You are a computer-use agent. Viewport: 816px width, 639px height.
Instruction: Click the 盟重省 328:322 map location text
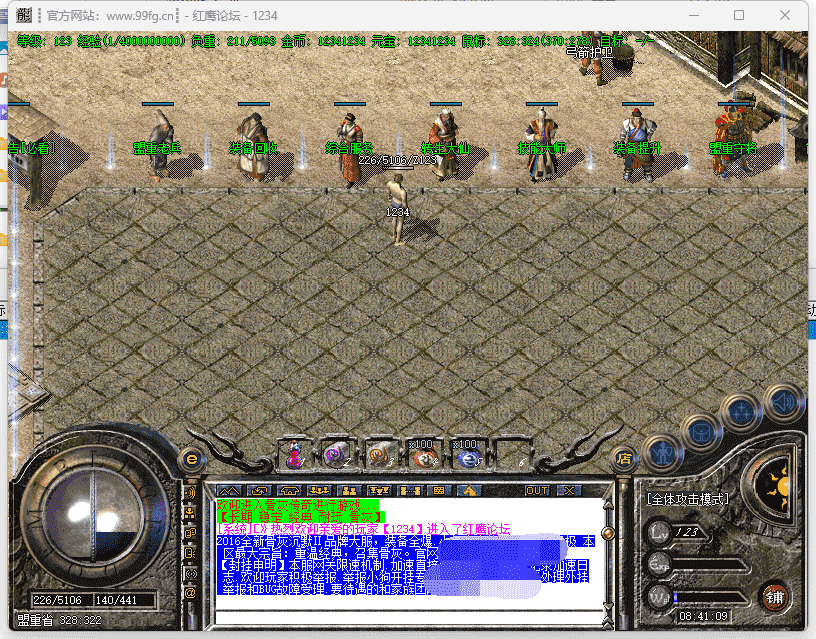(59, 620)
